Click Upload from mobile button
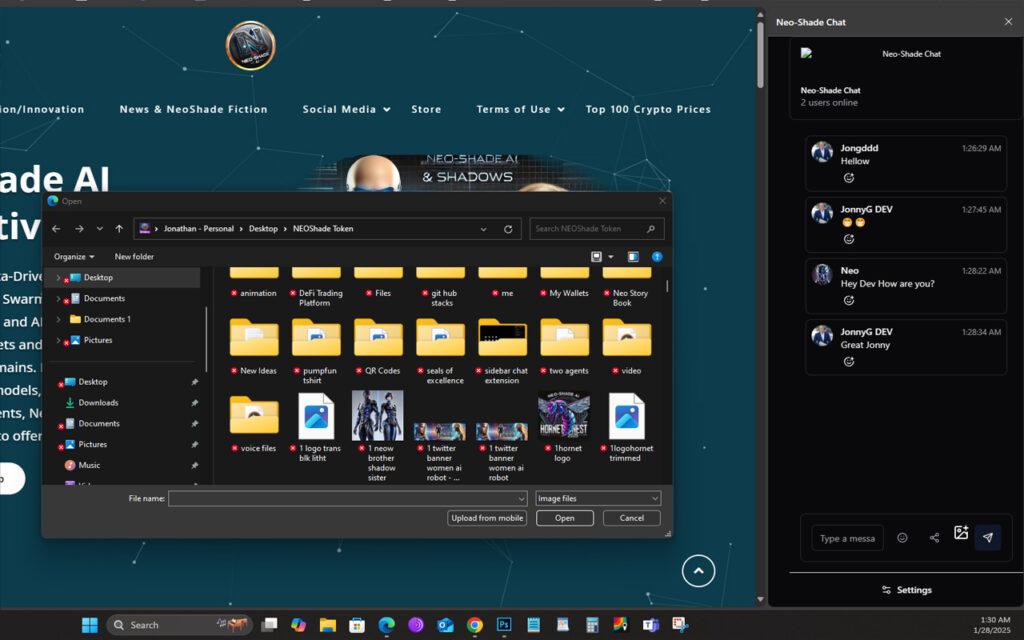1024x640 pixels. 487,518
